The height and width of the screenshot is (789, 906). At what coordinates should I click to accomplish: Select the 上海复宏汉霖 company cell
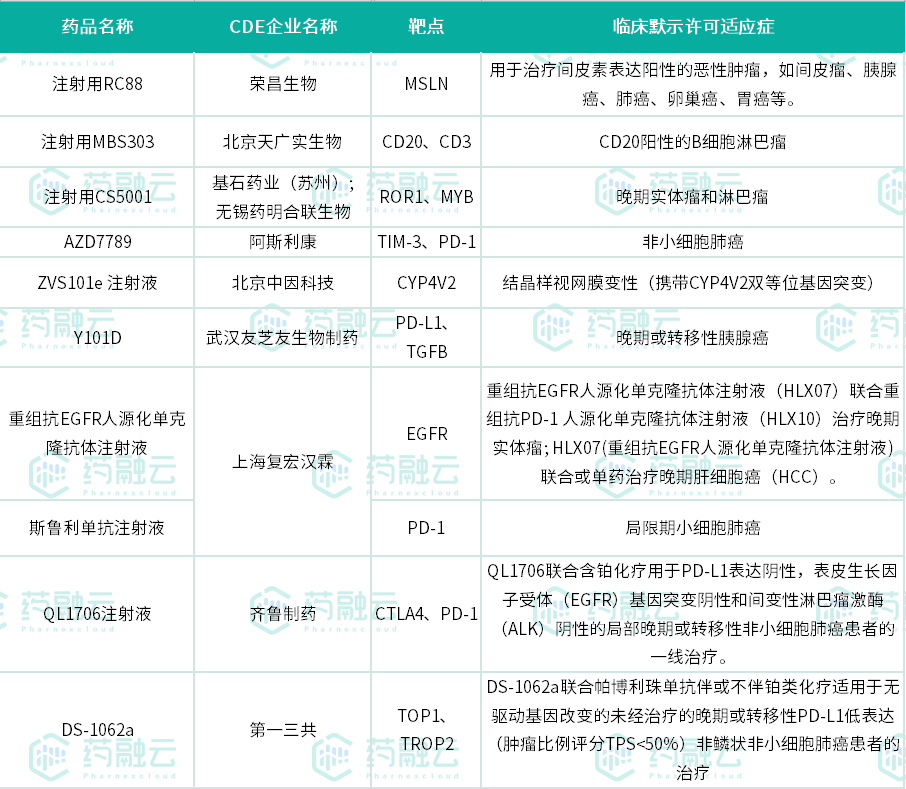click(283, 462)
